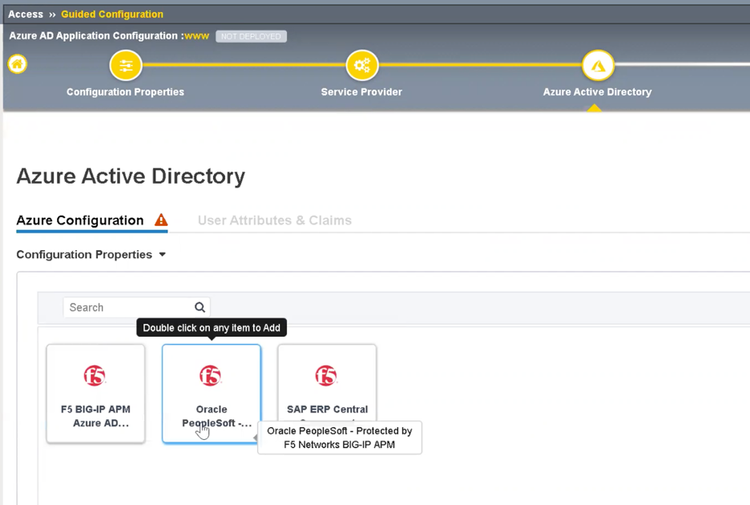This screenshot has width=750, height=505.
Task: Click the F5 logo on SAP ERP tile
Action: click(326, 376)
